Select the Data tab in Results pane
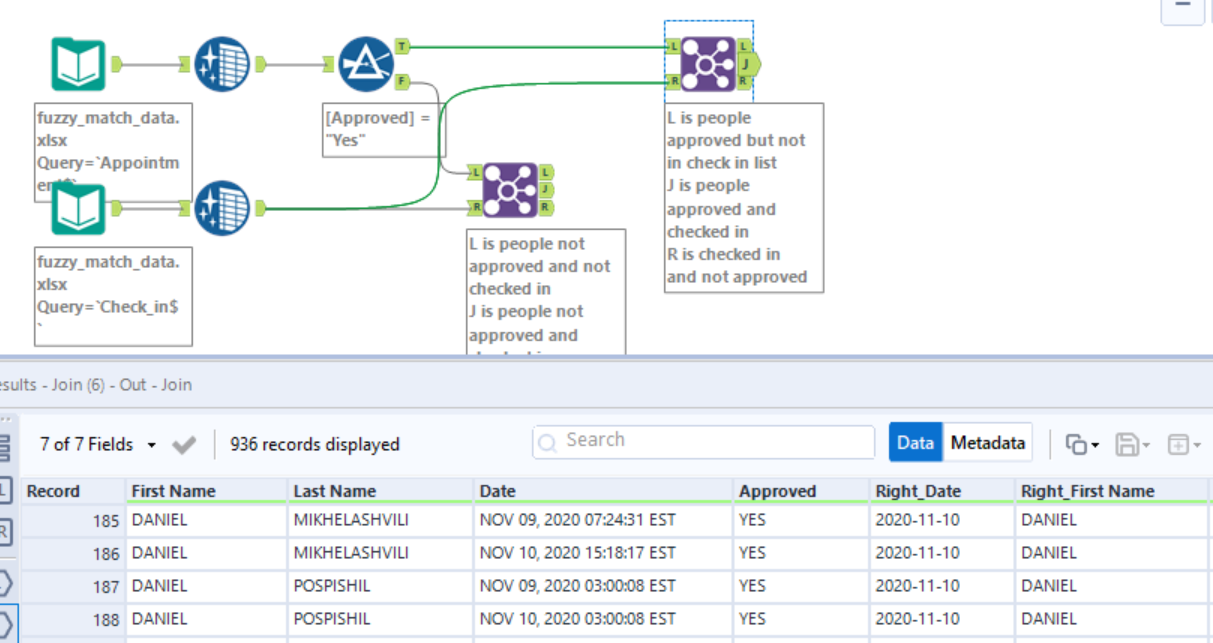This screenshot has height=643, width=1213. click(x=915, y=441)
